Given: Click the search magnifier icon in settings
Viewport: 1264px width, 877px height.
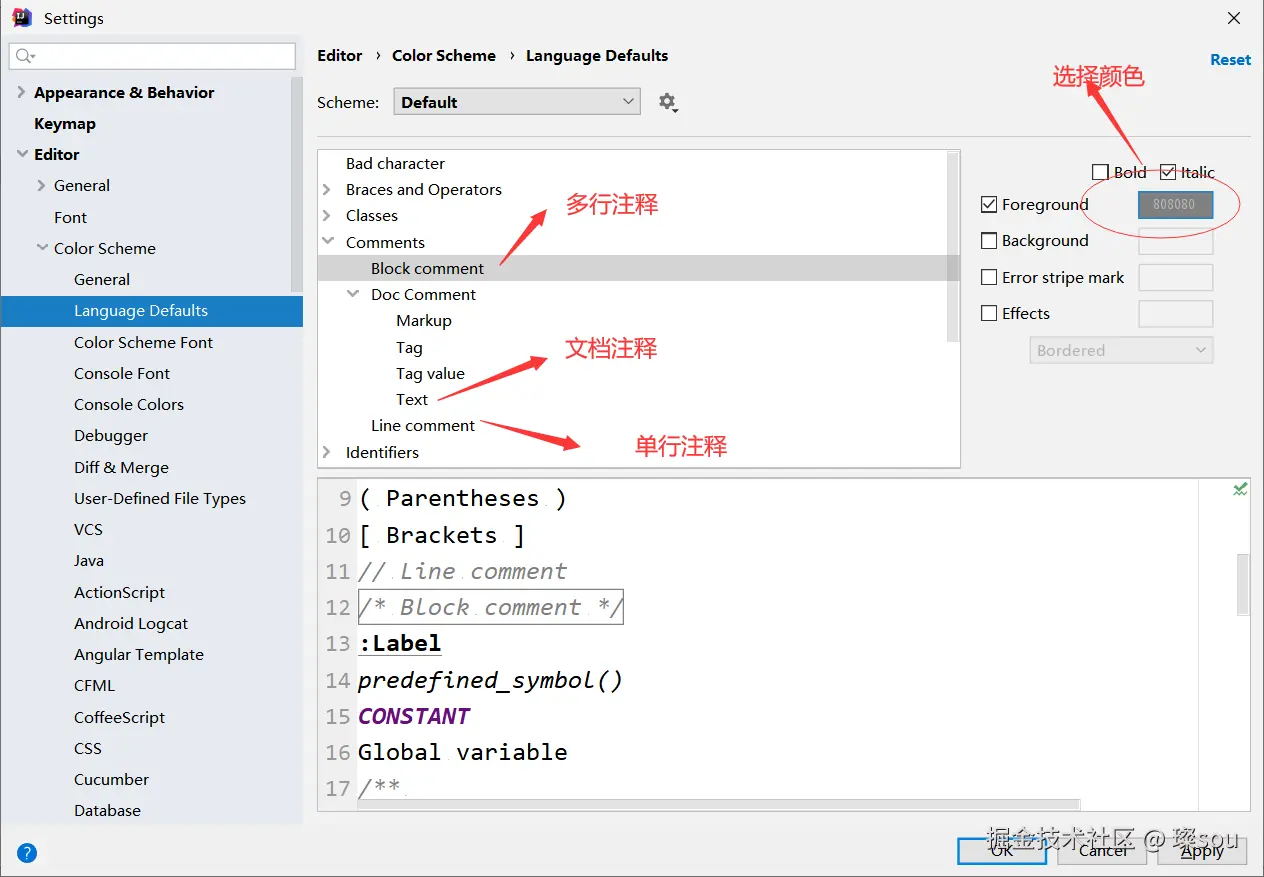Looking at the screenshot, I should (25, 56).
